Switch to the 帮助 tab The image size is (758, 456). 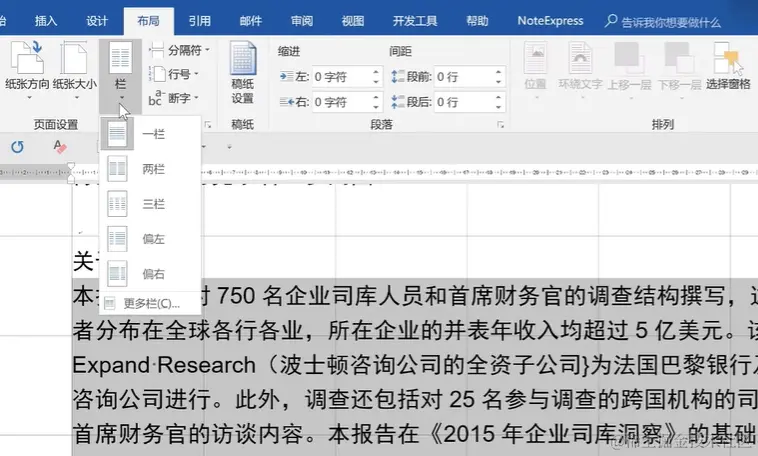477,21
